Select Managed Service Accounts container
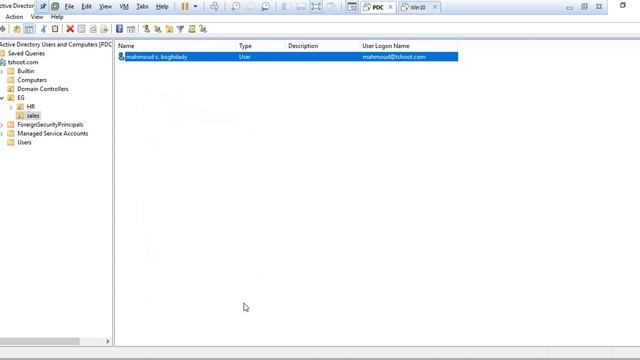The image size is (640, 360). tap(53, 133)
